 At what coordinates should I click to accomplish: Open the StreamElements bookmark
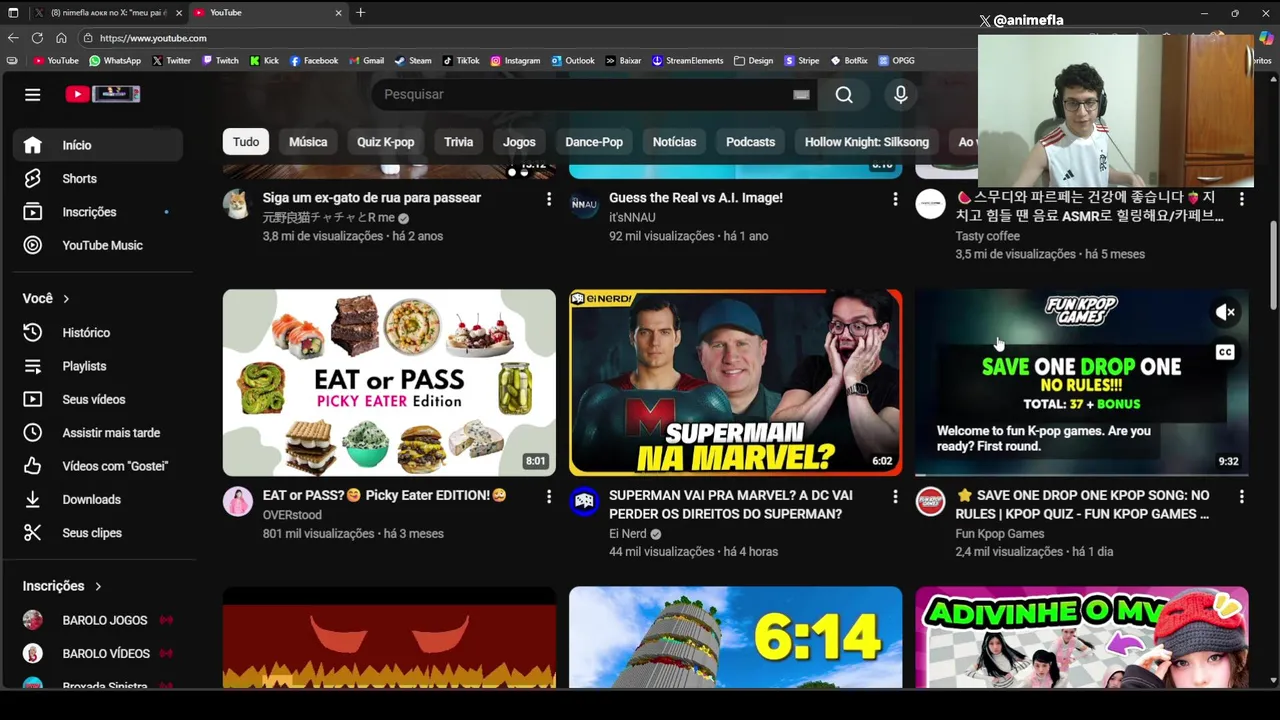[x=687, y=61]
